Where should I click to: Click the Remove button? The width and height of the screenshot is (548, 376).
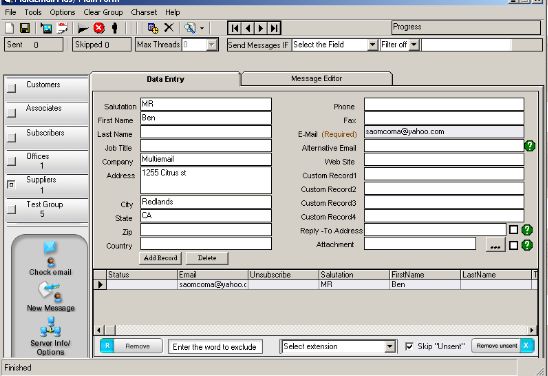131,346
